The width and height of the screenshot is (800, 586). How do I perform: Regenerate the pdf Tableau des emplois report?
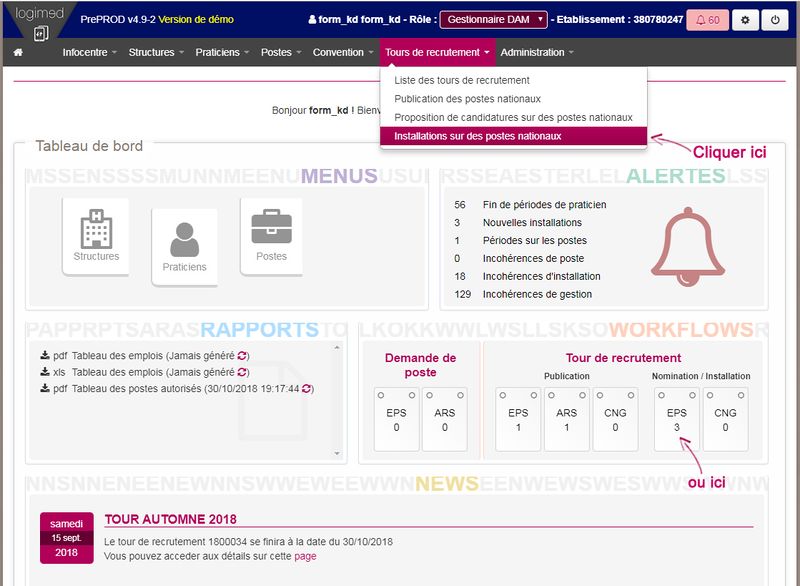pos(242,355)
